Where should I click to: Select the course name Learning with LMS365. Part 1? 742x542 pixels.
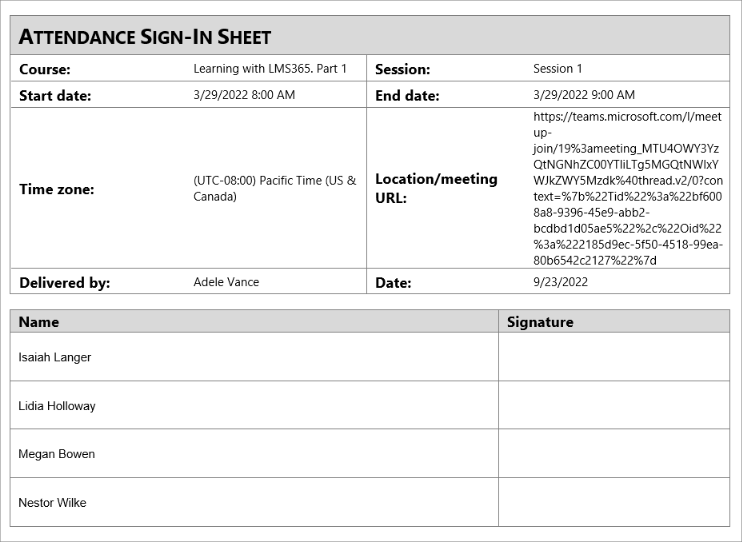click(x=270, y=69)
